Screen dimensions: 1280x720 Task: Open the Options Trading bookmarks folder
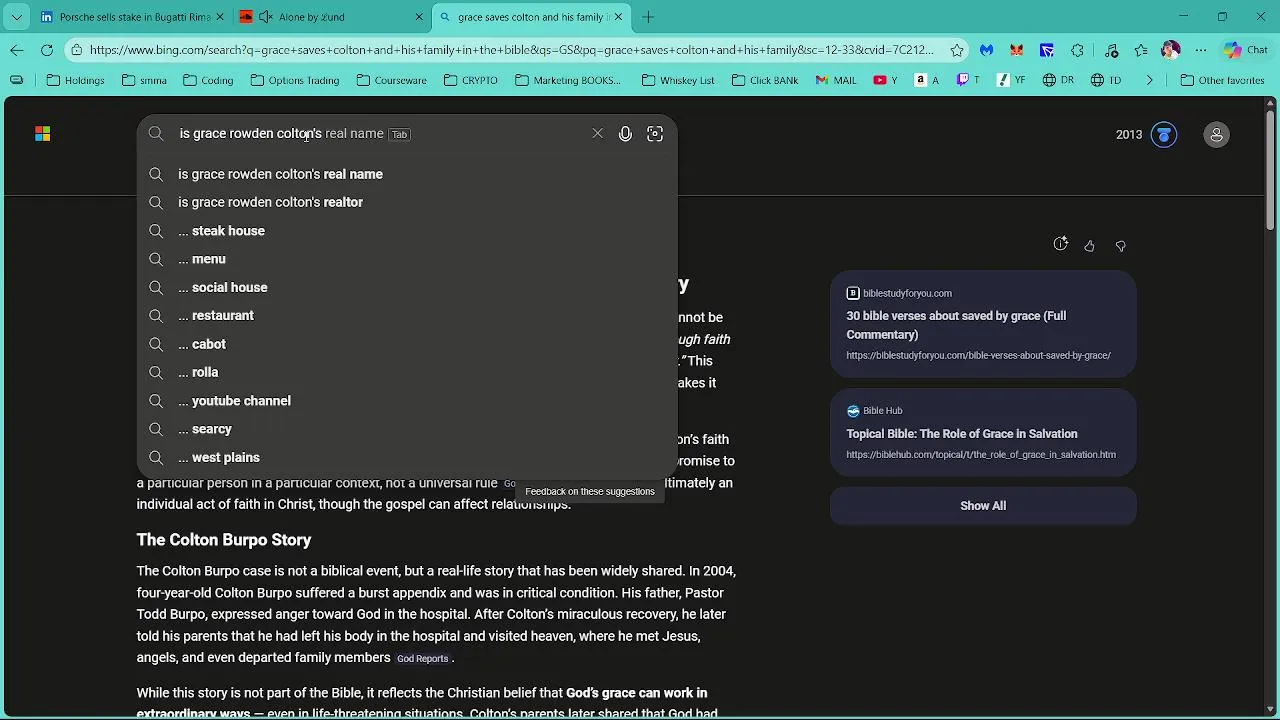point(295,80)
